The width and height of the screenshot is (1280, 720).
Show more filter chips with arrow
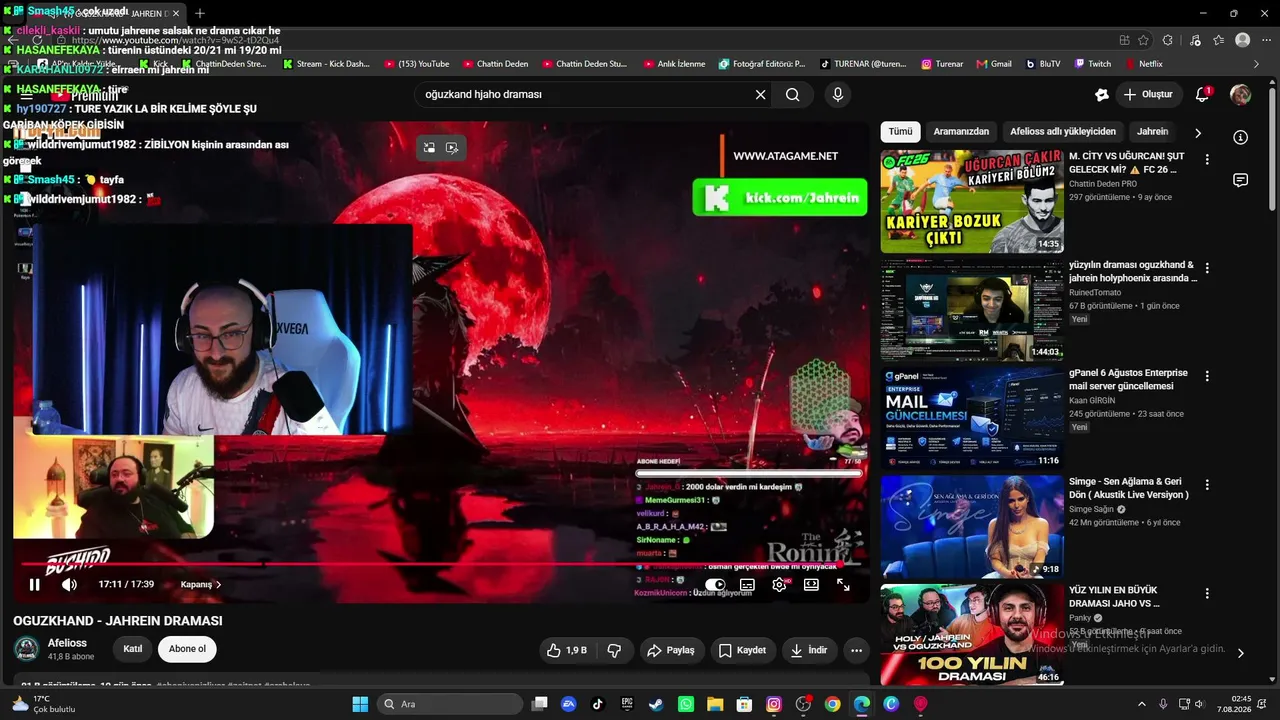tap(1198, 132)
